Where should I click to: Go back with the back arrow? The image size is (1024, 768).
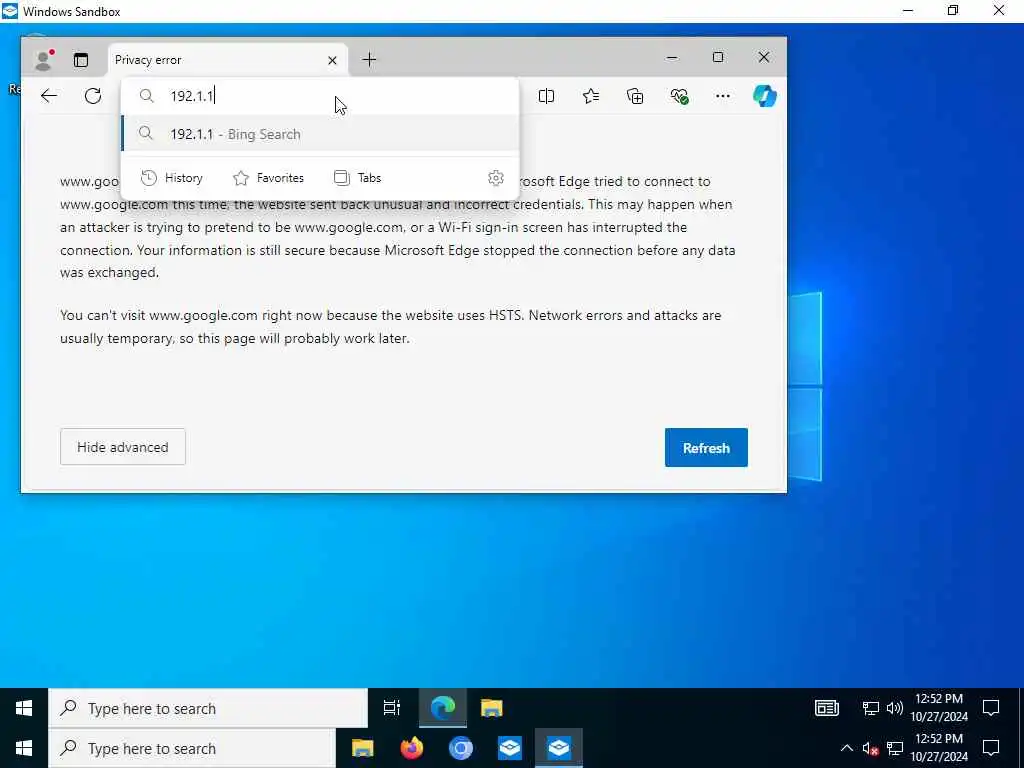pyautogui.click(x=49, y=96)
